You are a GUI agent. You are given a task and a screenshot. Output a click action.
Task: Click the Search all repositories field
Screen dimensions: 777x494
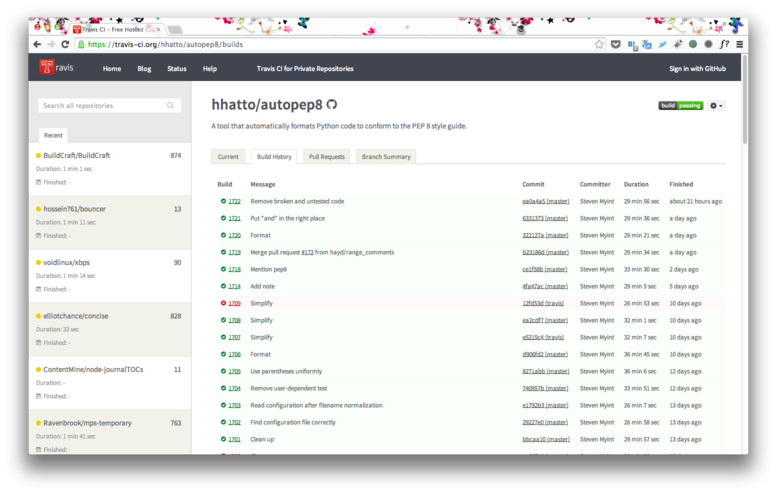tap(110, 106)
